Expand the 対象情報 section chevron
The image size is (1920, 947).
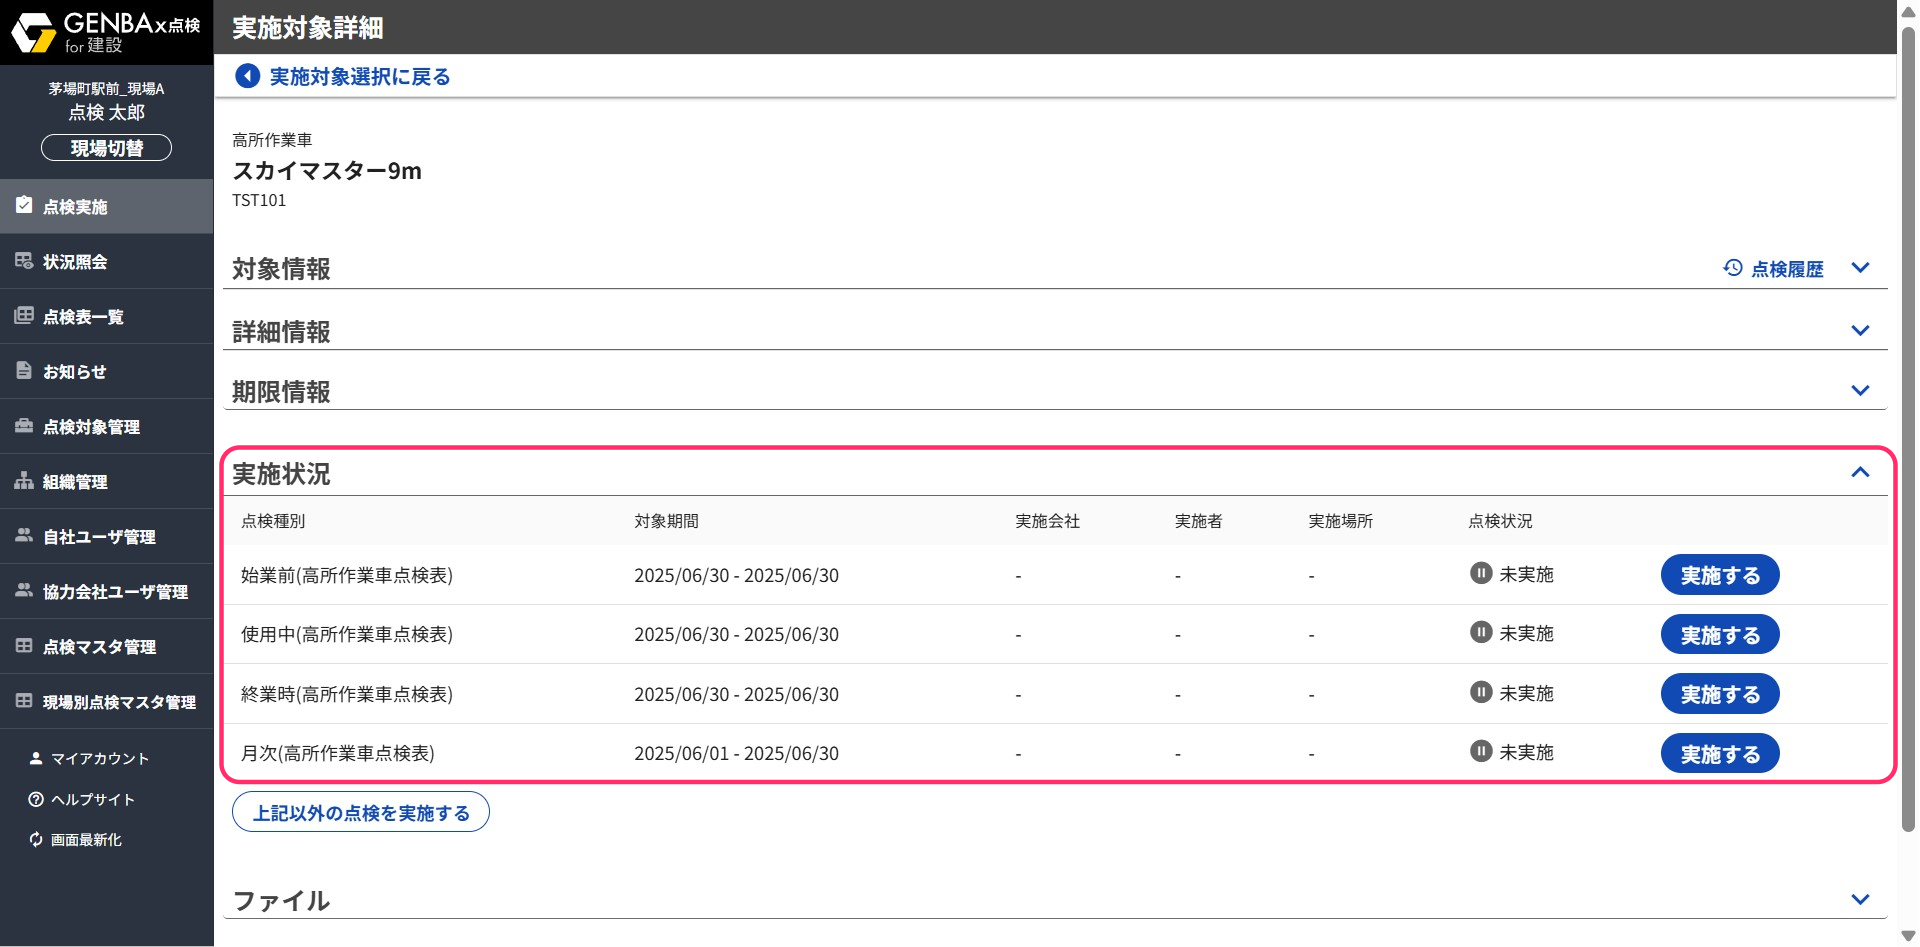1860,268
